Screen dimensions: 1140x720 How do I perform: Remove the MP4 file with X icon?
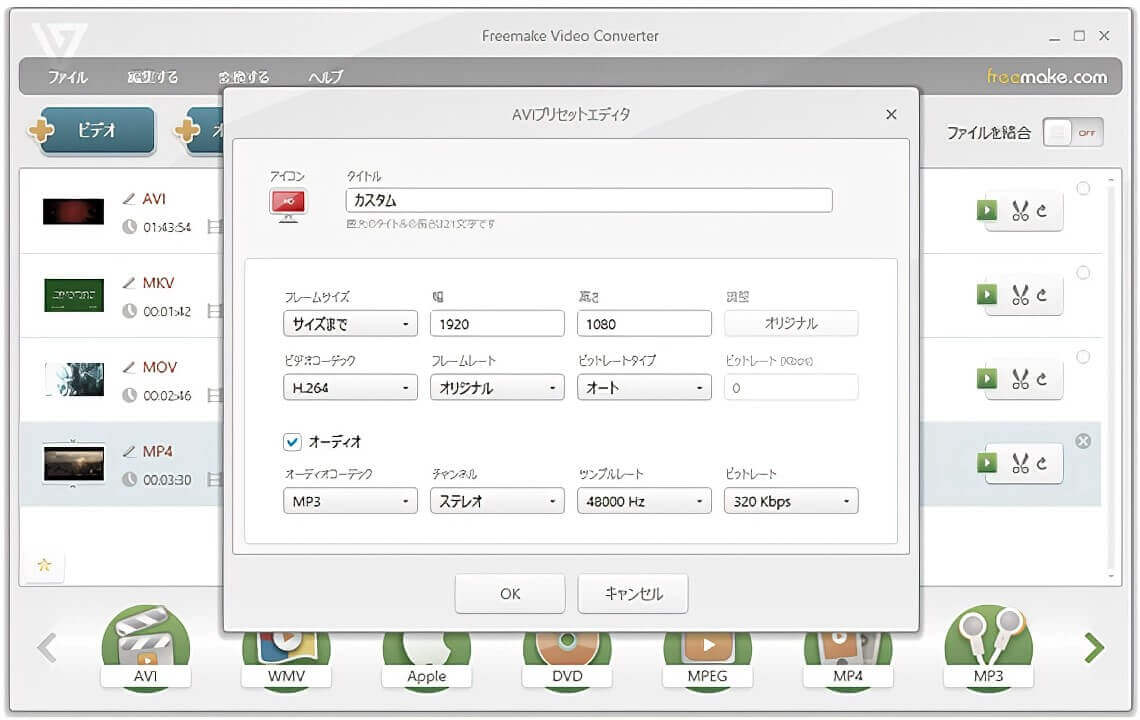pos(1083,441)
